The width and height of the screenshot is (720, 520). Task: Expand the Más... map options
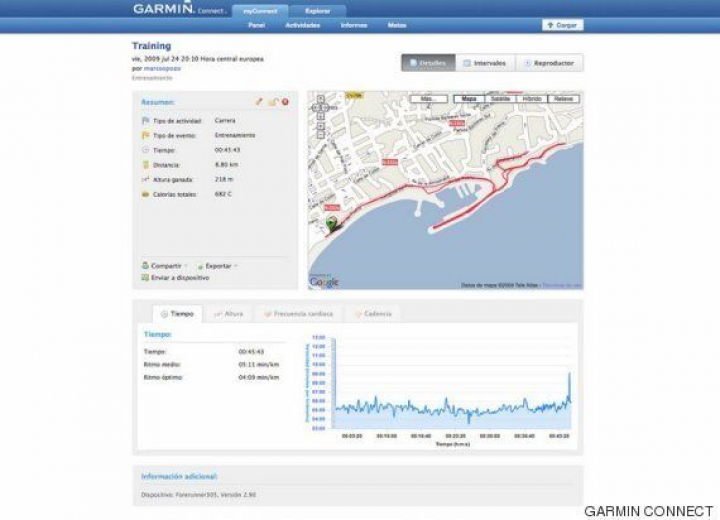[x=428, y=99]
